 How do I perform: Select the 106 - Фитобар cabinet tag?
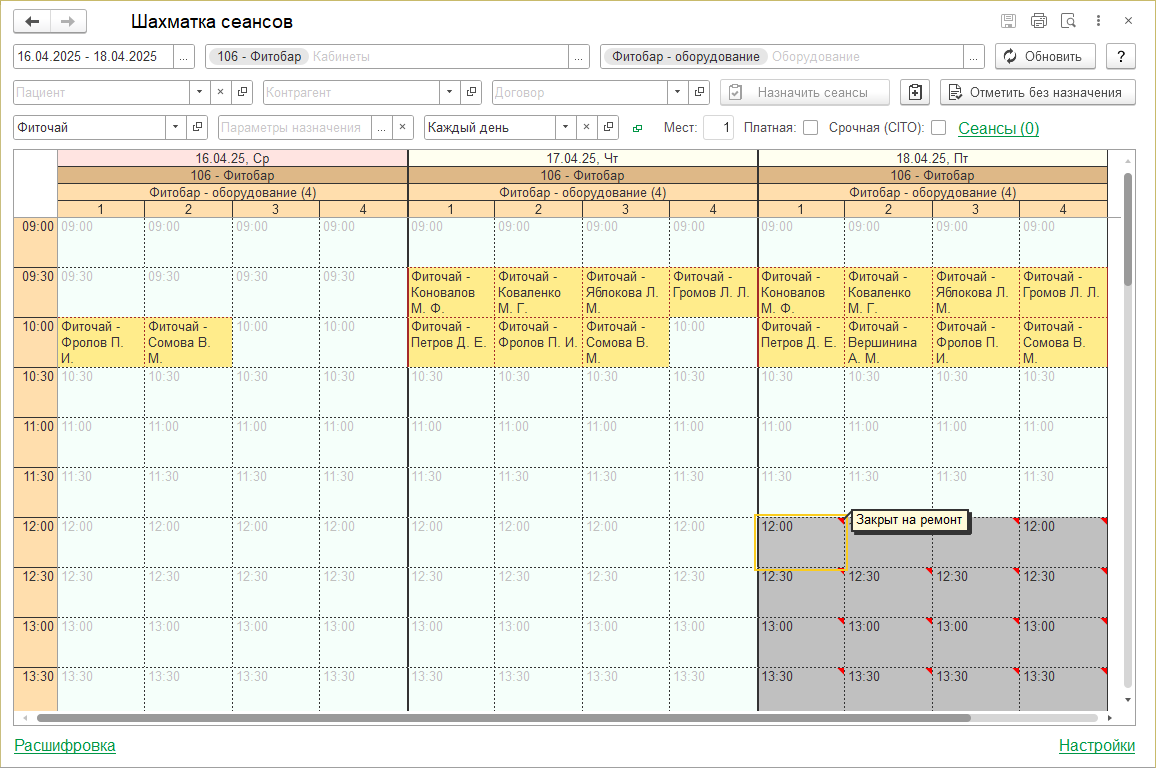pos(259,56)
